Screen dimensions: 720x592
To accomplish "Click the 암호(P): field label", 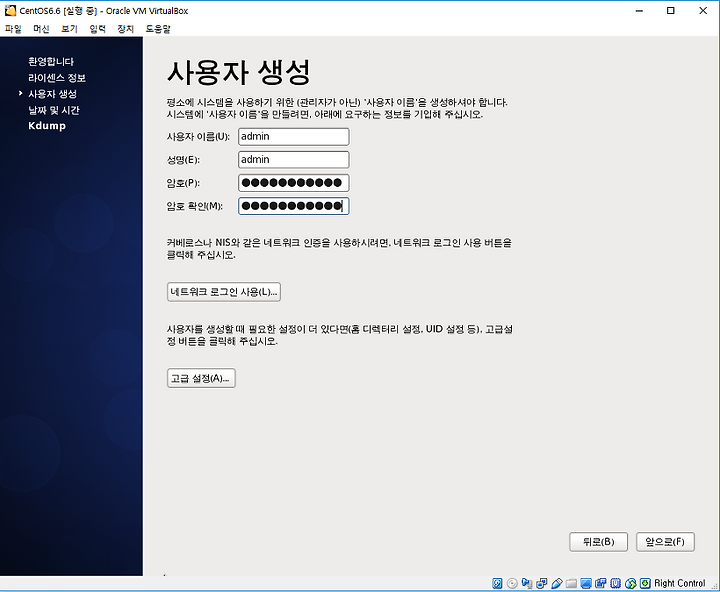I will [x=183, y=183].
